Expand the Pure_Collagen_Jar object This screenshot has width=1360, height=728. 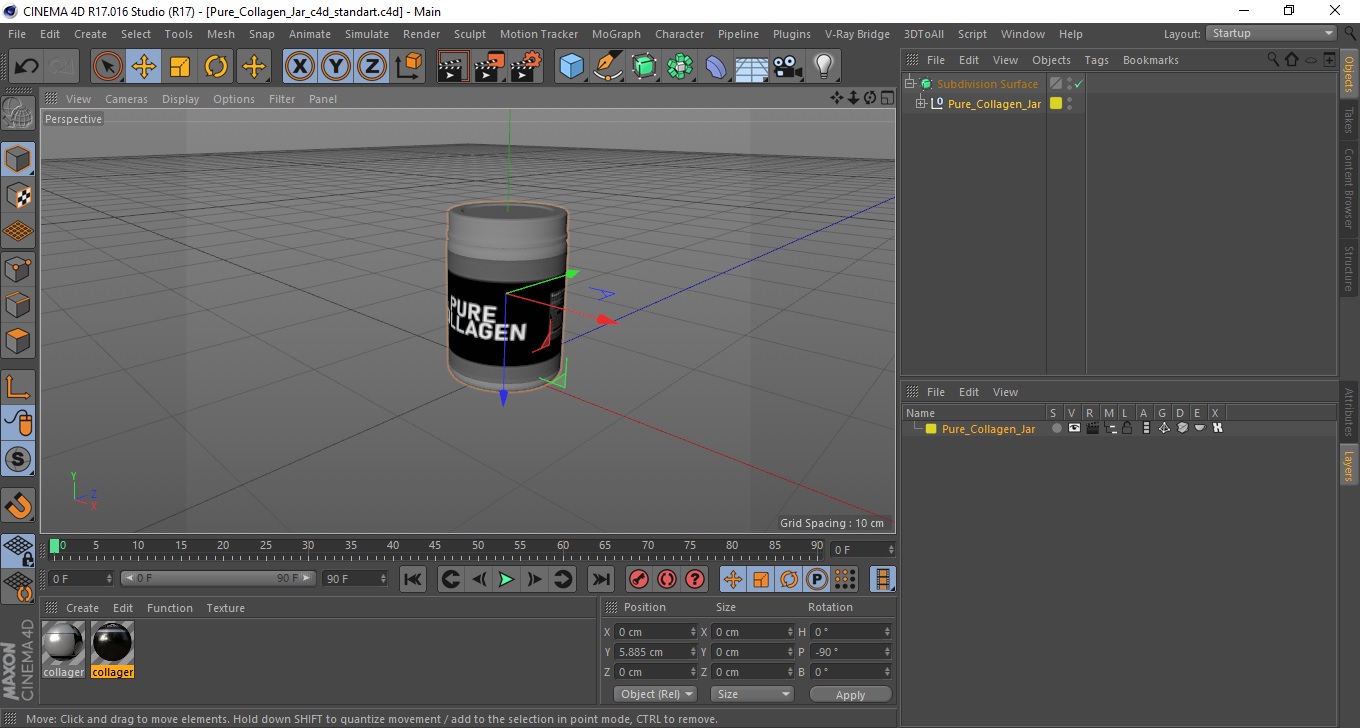point(921,104)
